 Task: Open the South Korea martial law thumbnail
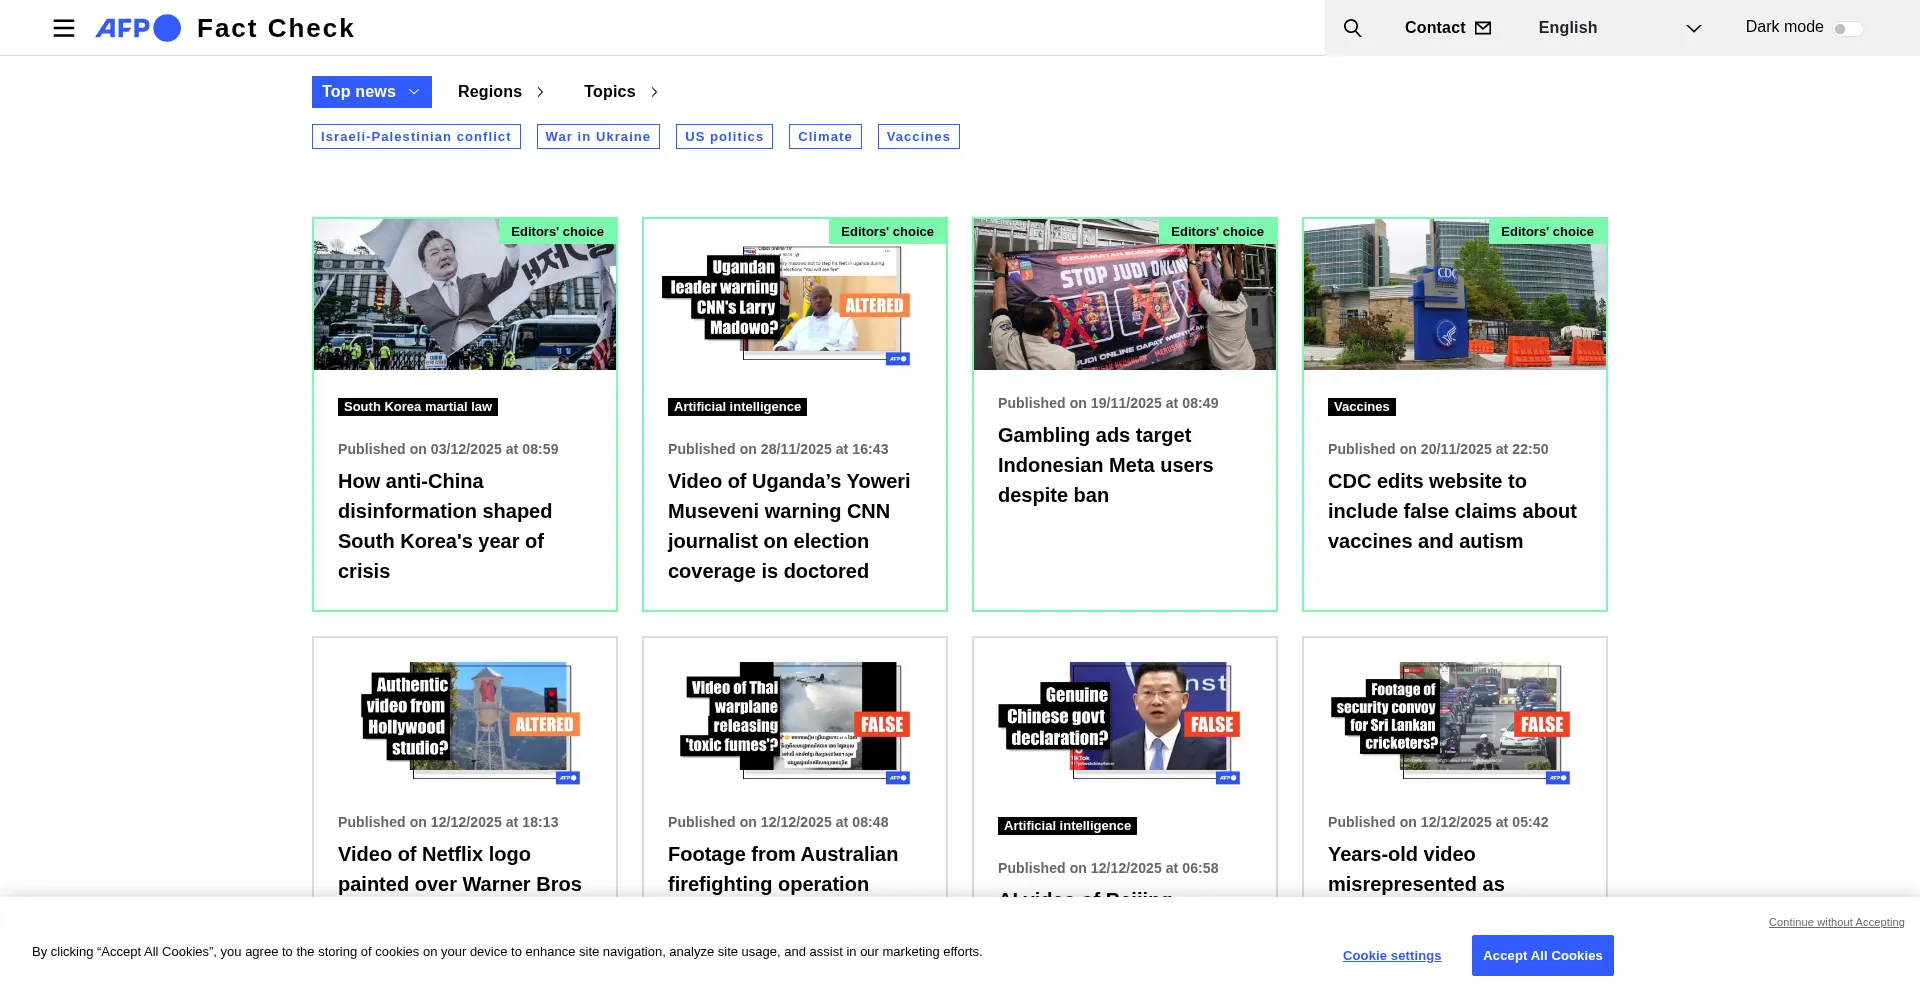pyautogui.click(x=465, y=295)
